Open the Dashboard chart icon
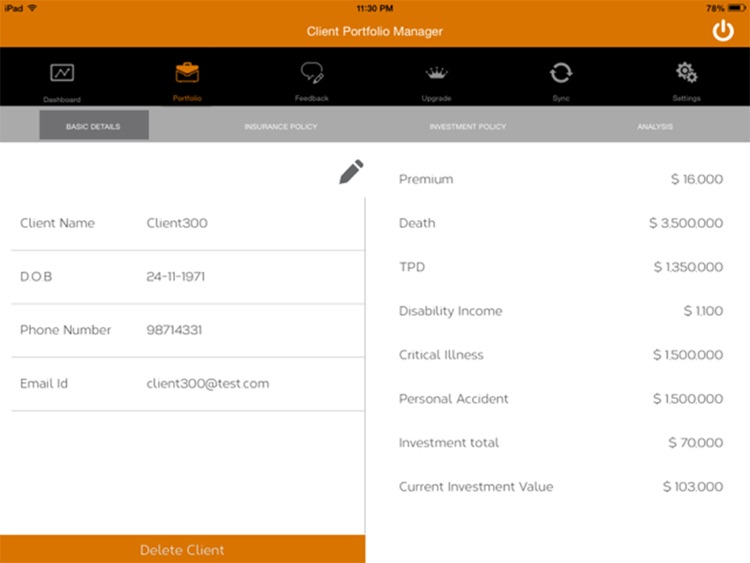The image size is (750, 563). [x=62, y=73]
